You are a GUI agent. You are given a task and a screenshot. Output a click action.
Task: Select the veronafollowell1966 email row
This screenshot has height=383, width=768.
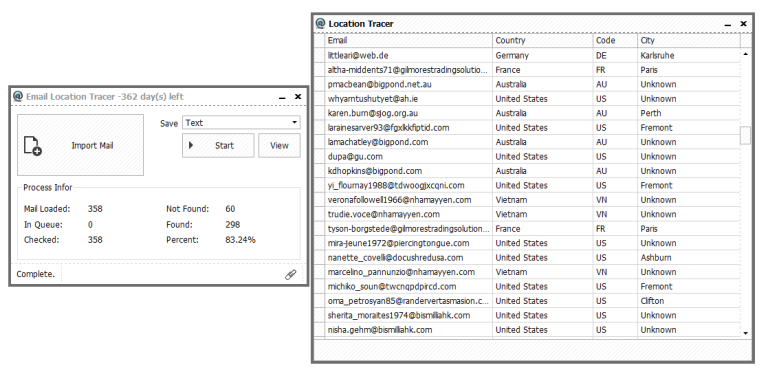coord(527,200)
